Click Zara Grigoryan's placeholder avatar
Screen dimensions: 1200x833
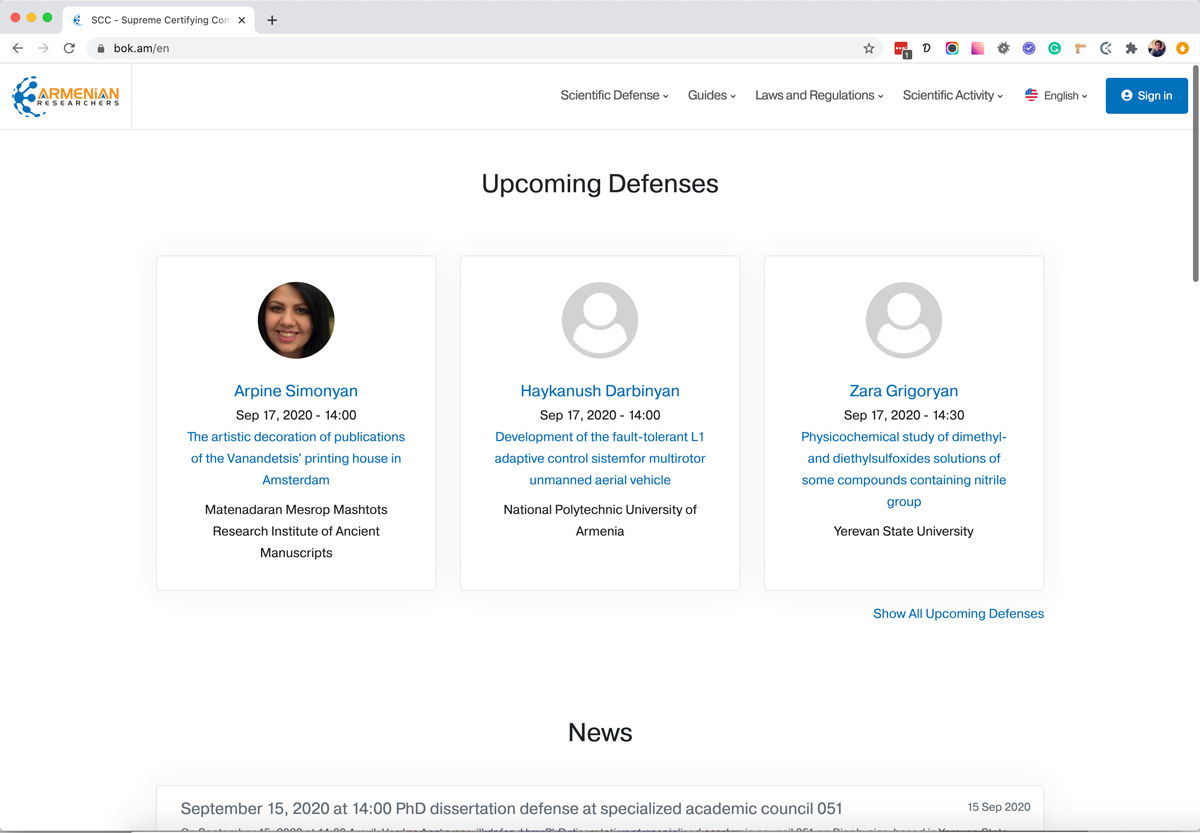(904, 320)
